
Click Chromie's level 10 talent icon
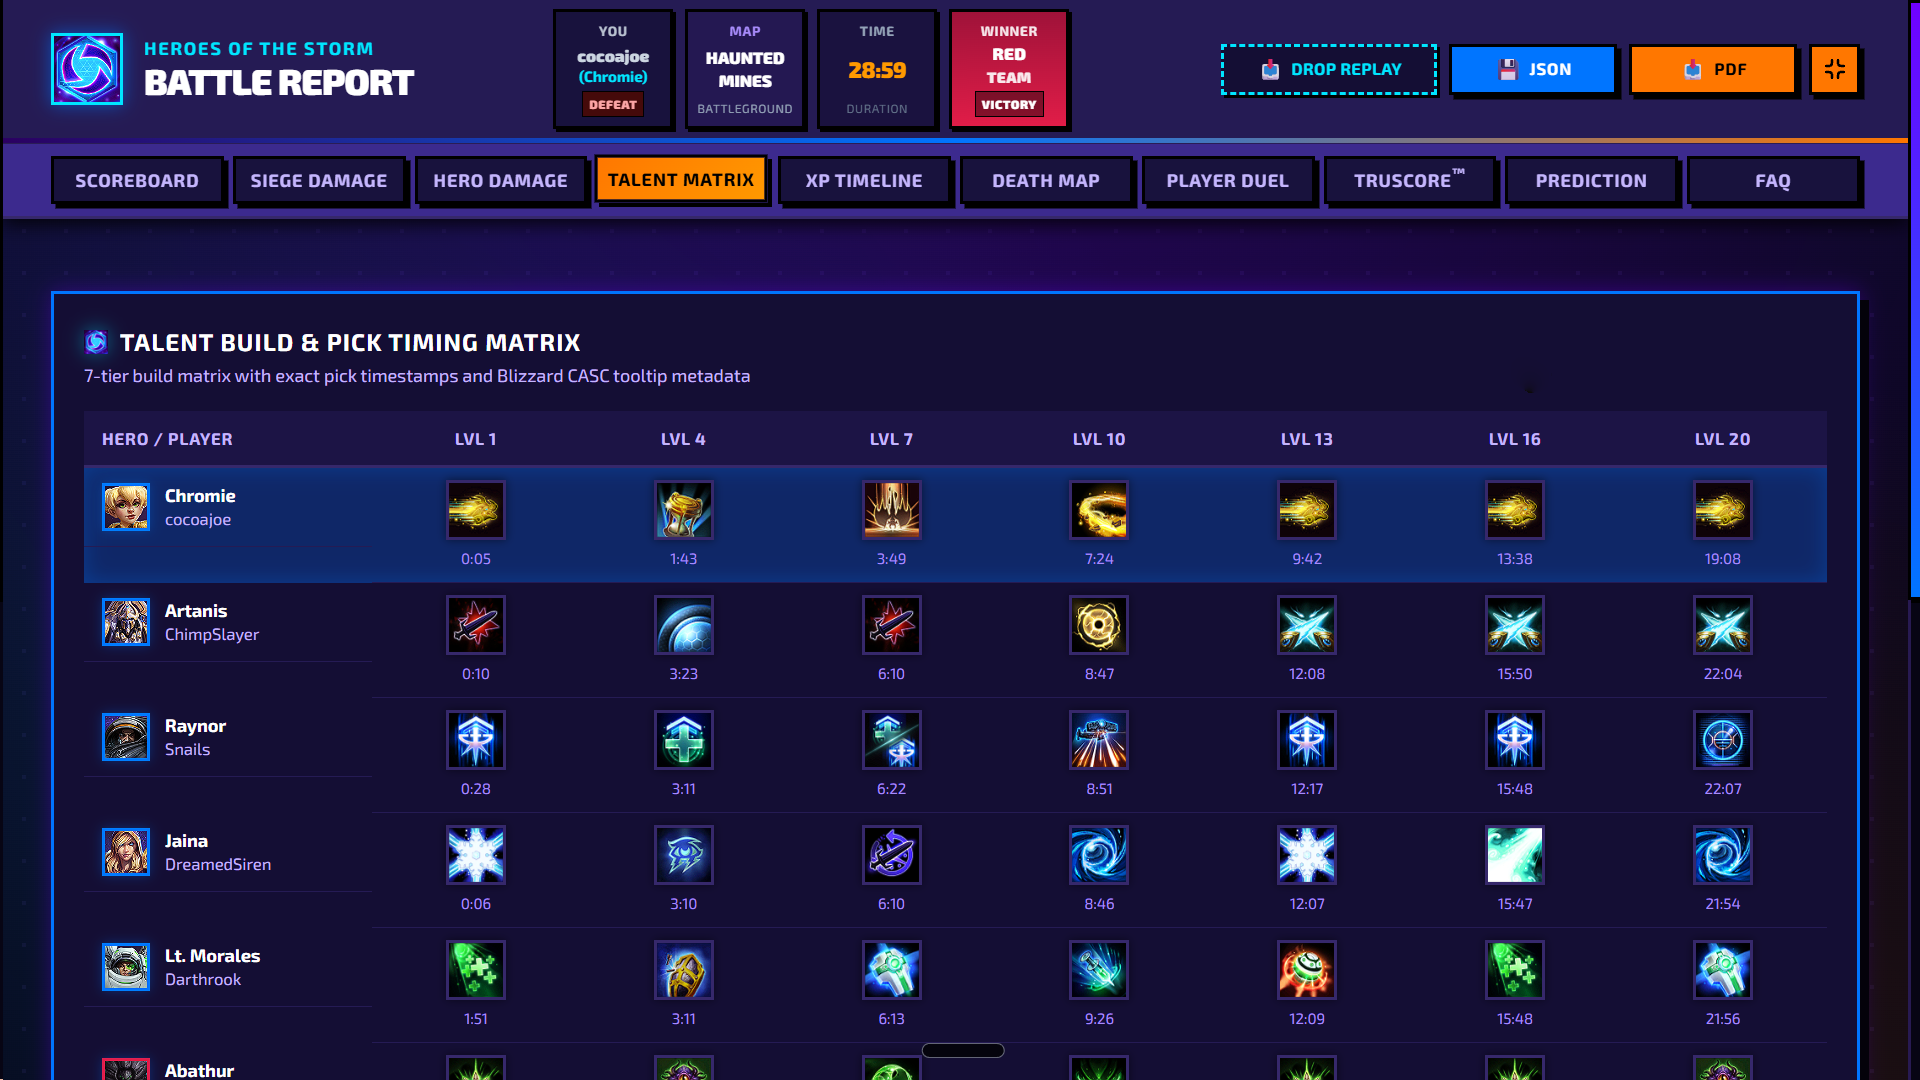pyautogui.click(x=1099, y=510)
